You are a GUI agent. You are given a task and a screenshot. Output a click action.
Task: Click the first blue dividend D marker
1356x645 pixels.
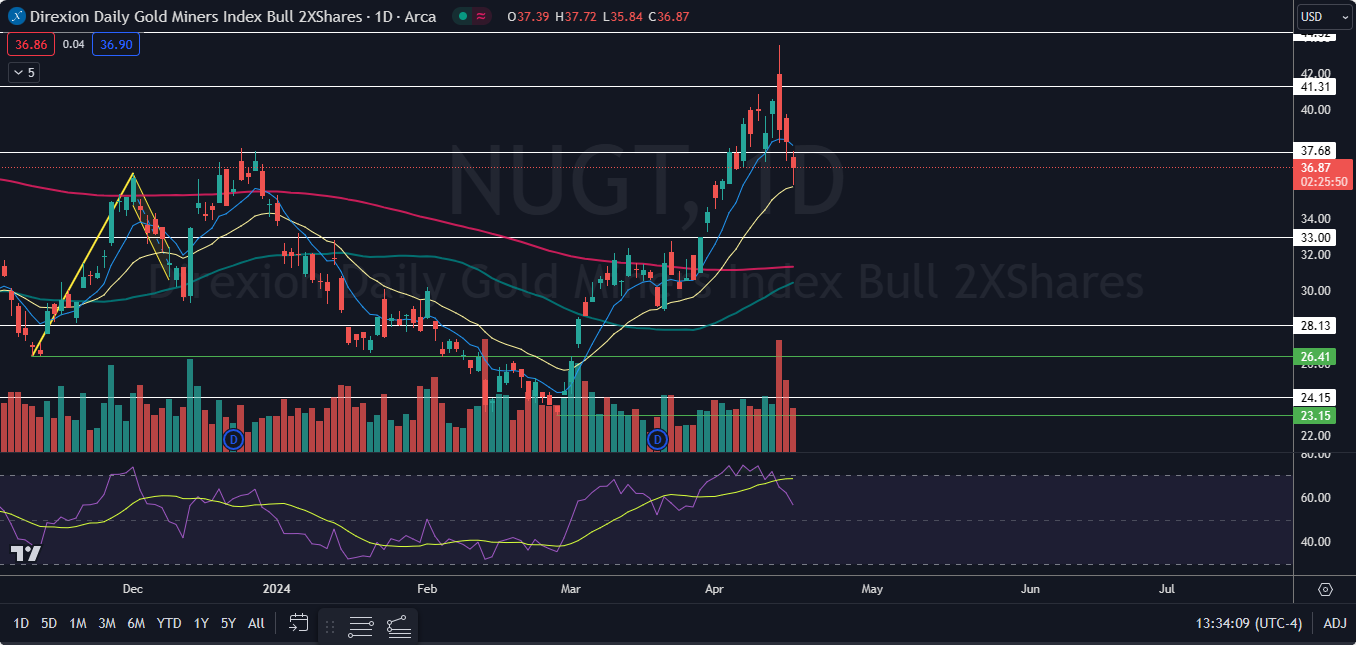(233, 439)
